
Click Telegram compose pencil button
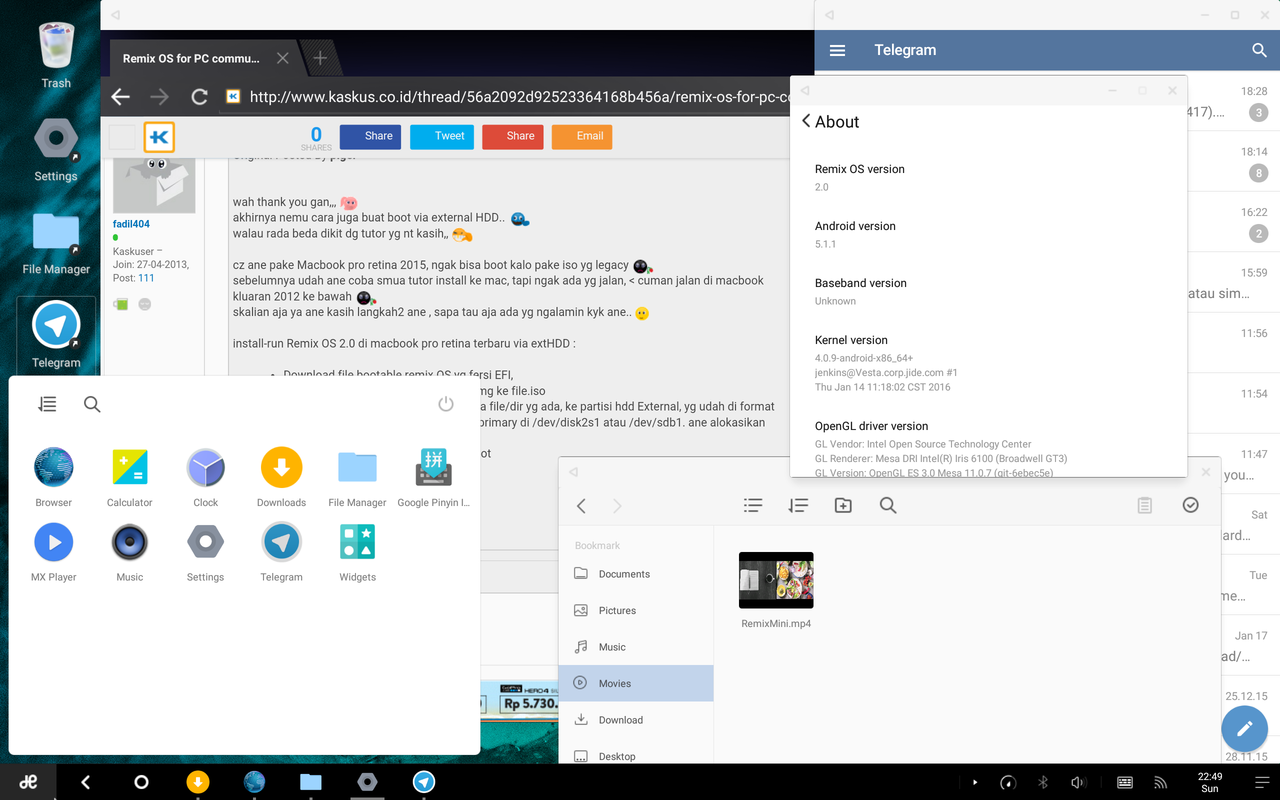pos(1244,729)
